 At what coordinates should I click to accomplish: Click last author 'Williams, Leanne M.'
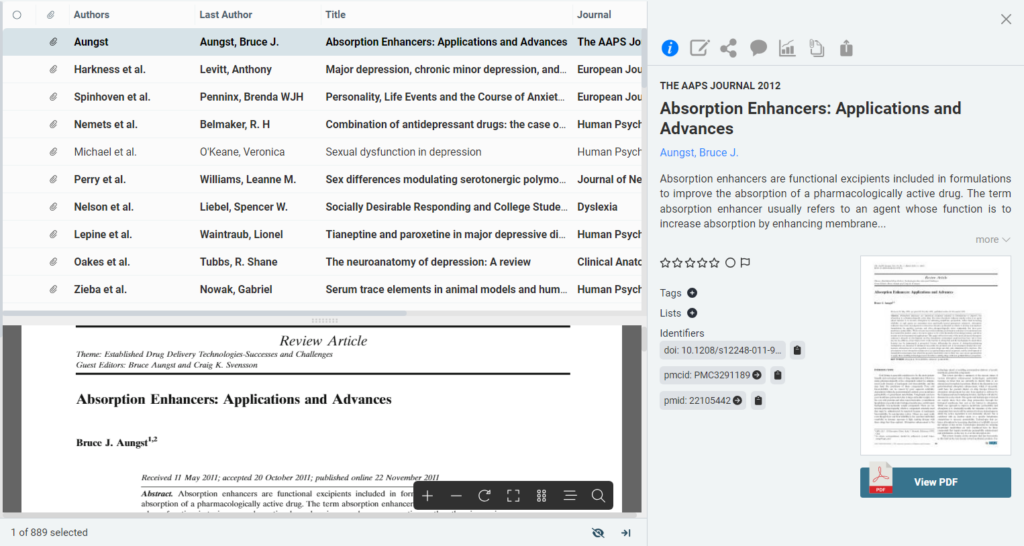pyautogui.click(x=248, y=179)
